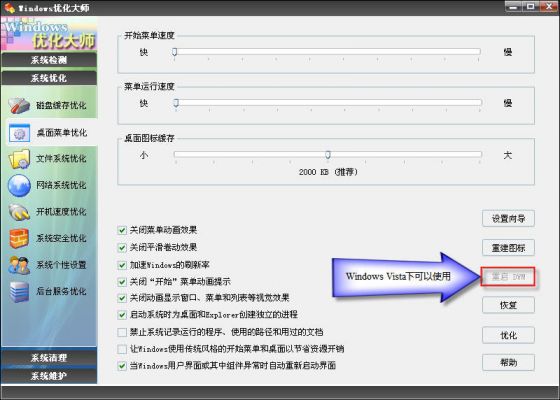Enable 禁止系统记录运行的程序 checkbox
Screen dimensions: 560x400
pos(122,332)
